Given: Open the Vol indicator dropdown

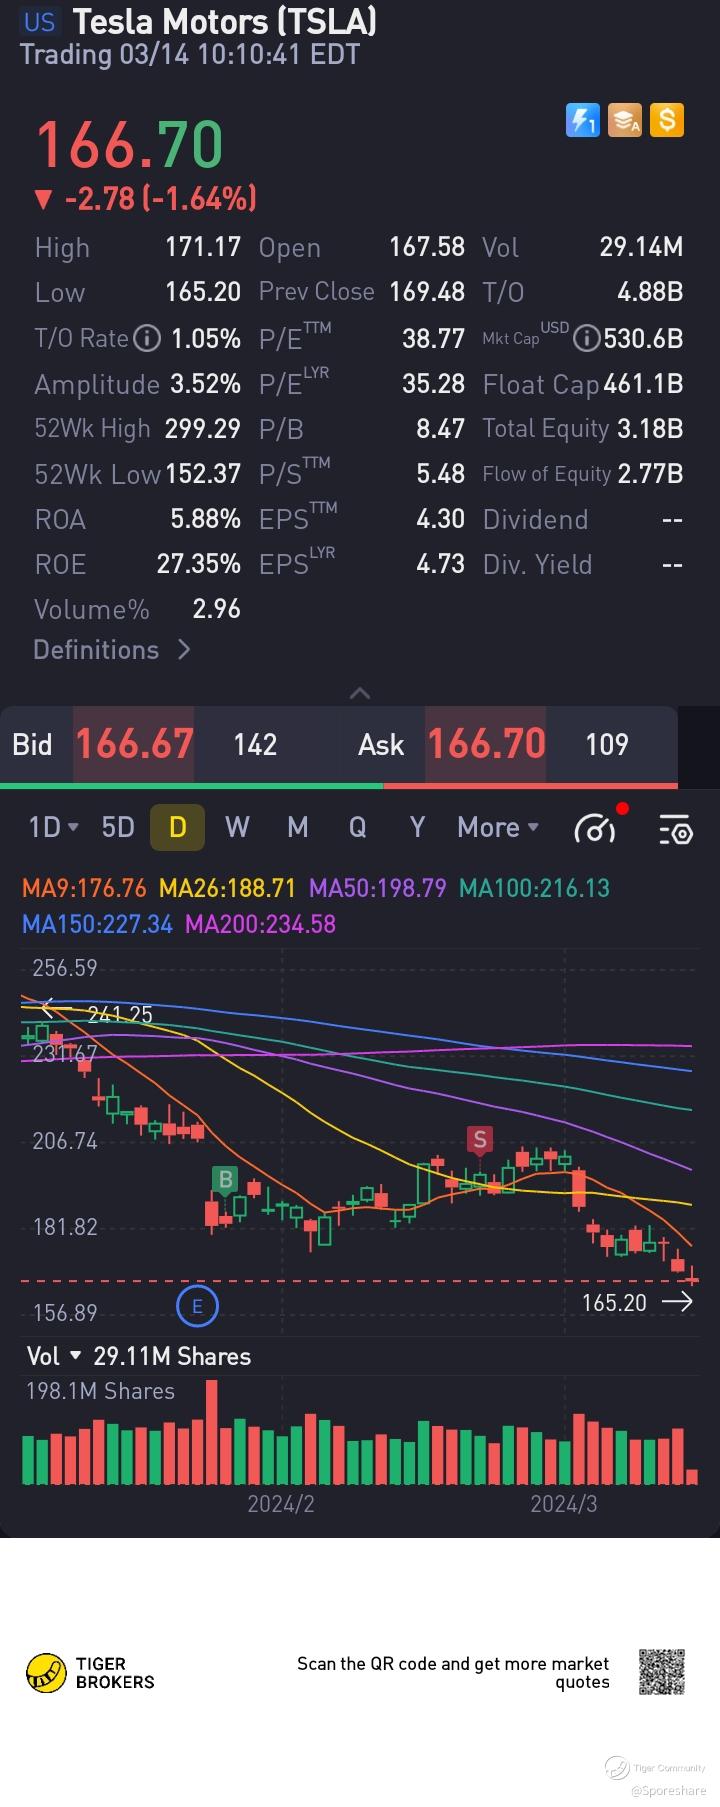Looking at the screenshot, I should pos(54,1356).
